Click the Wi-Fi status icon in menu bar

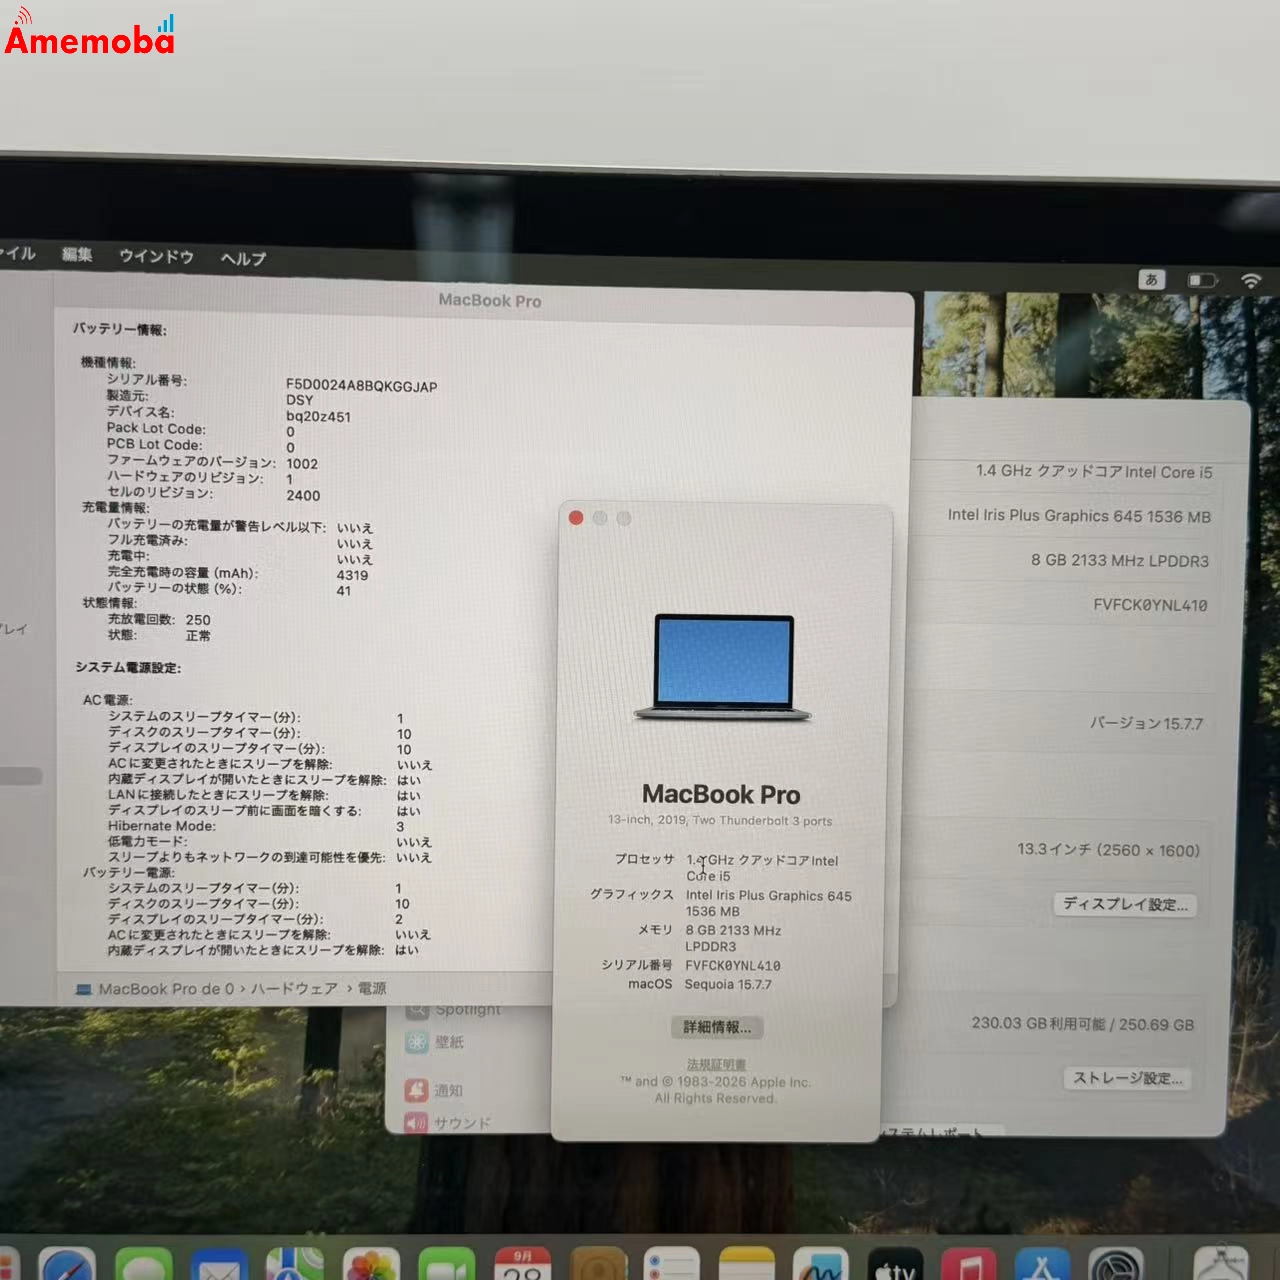(1251, 281)
